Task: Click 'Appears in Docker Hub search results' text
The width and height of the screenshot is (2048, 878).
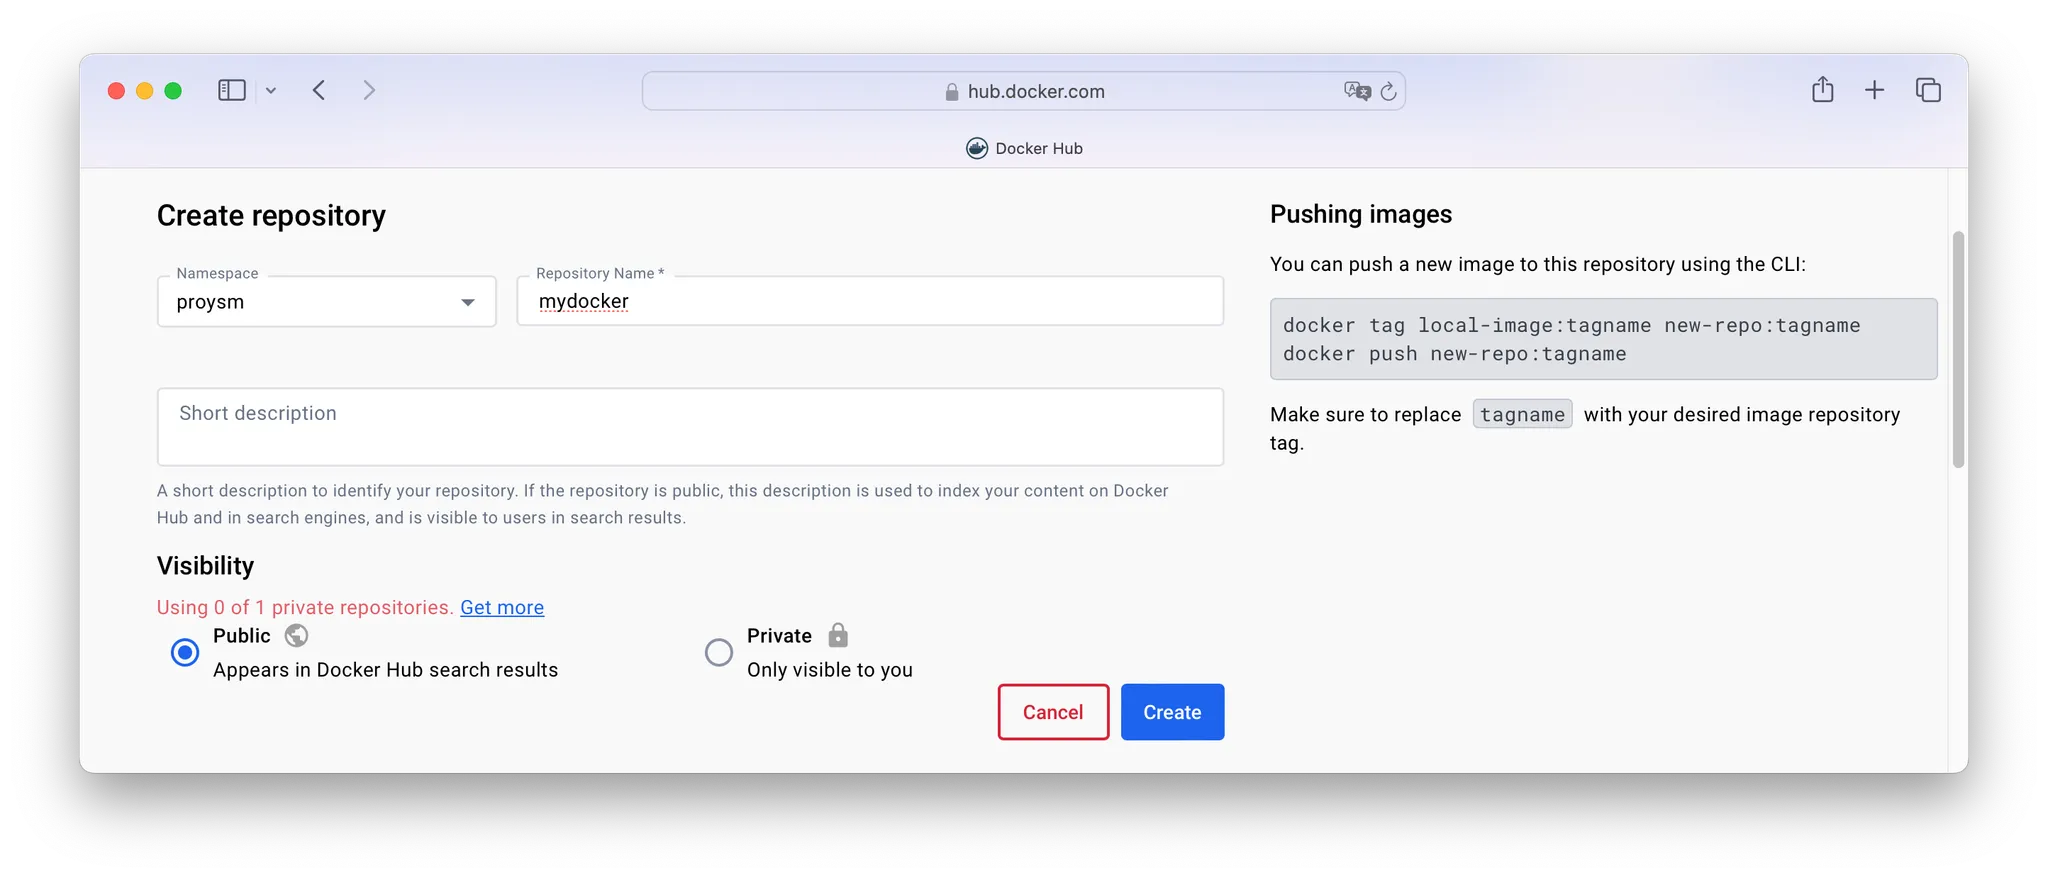Action: click(385, 670)
